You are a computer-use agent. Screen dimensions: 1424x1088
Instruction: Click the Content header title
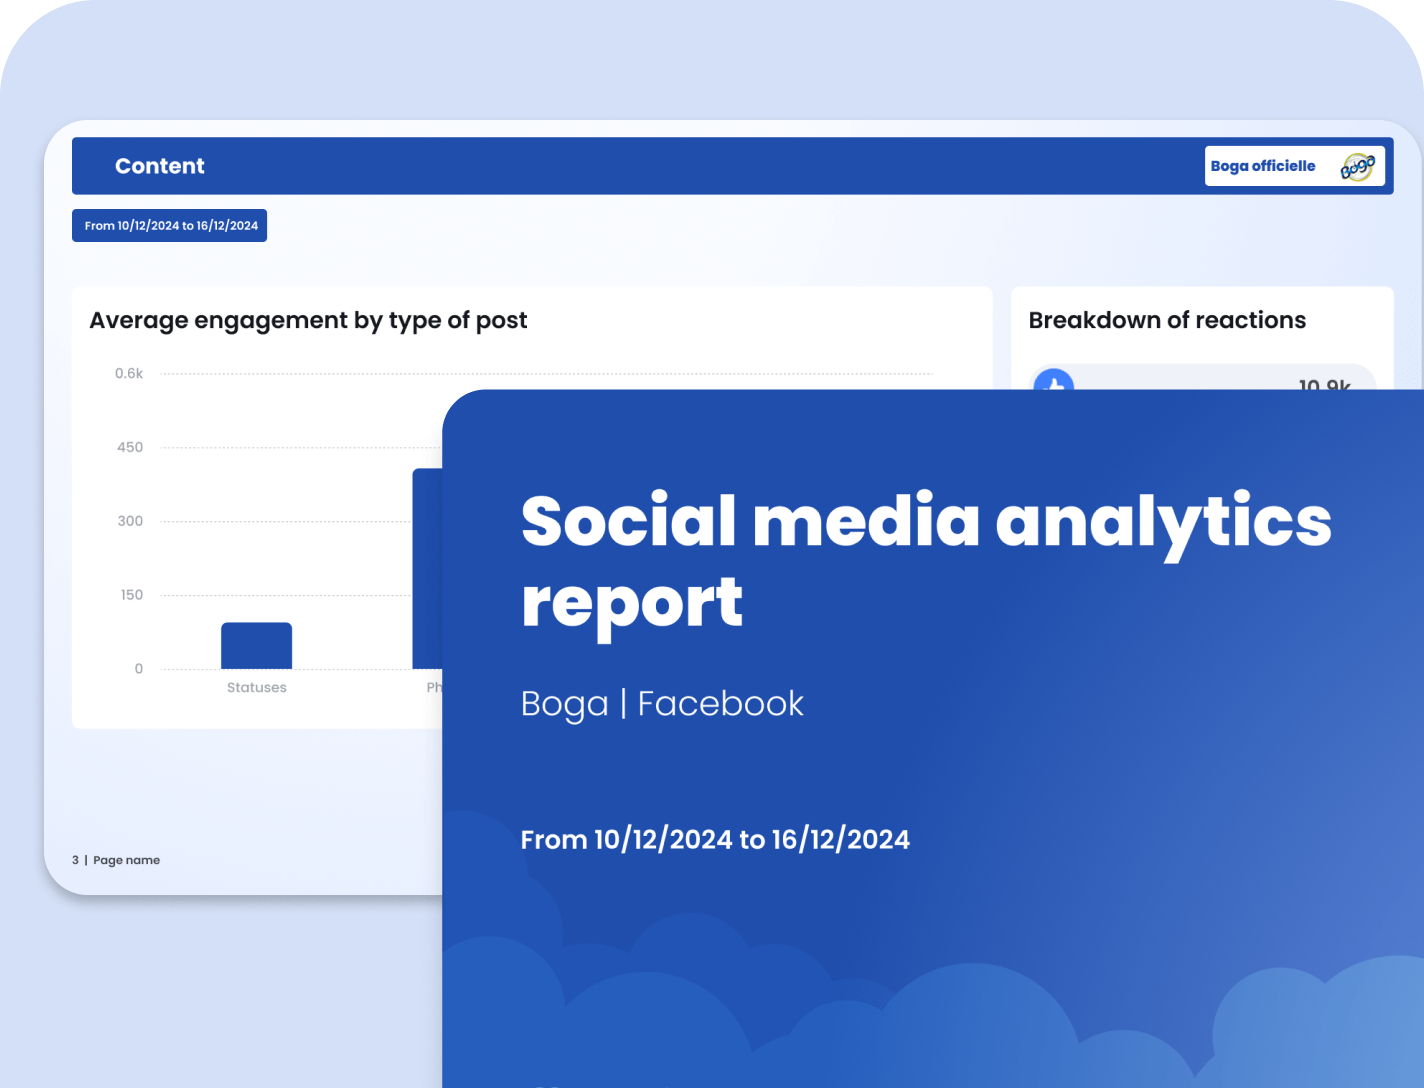[x=160, y=166]
